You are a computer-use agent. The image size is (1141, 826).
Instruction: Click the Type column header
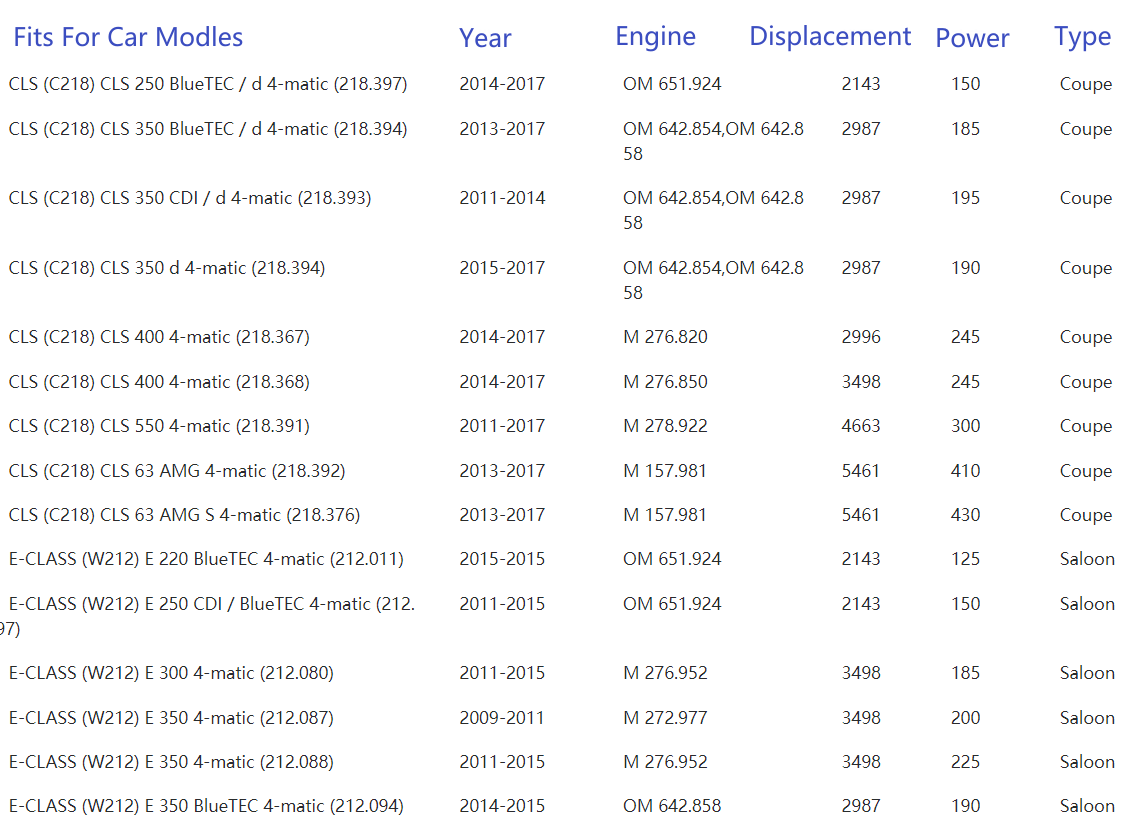(1082, 37)
